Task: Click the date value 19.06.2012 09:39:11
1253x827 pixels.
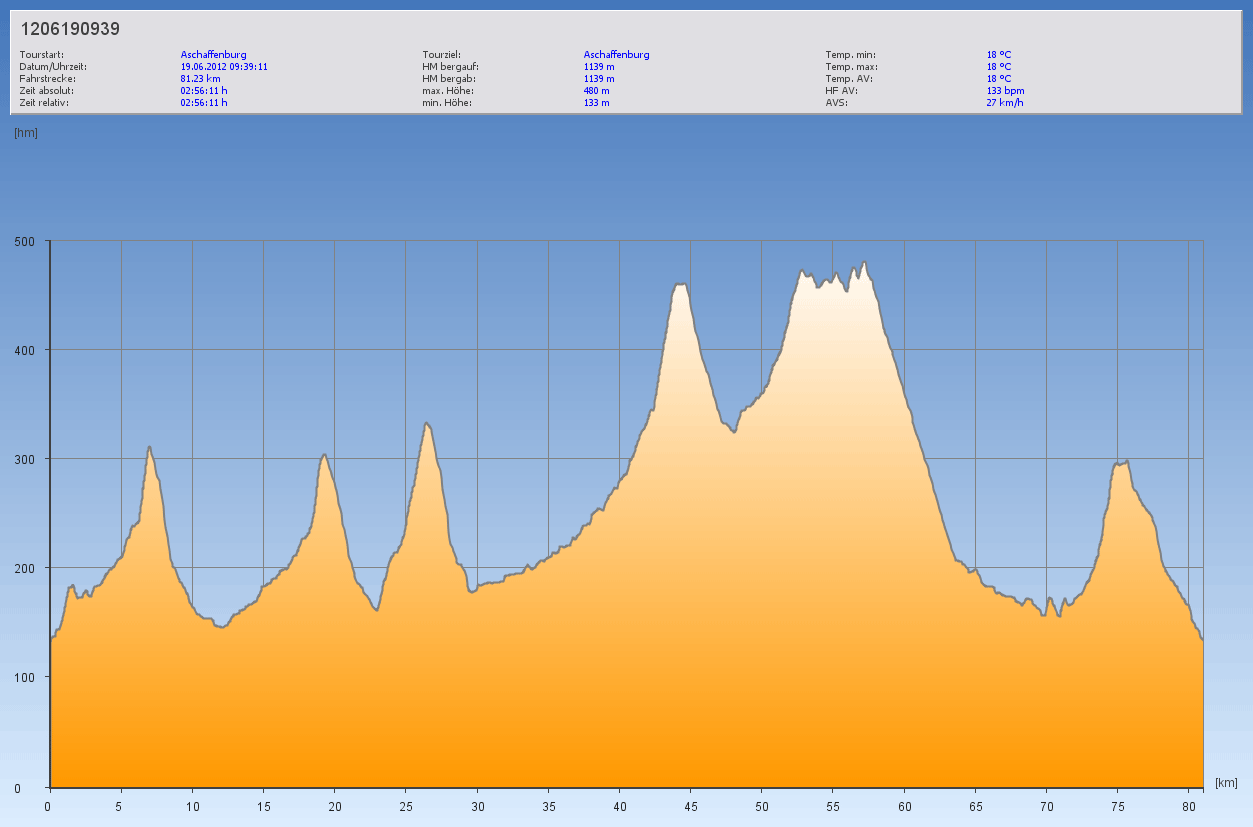Action: click(224, 67)
